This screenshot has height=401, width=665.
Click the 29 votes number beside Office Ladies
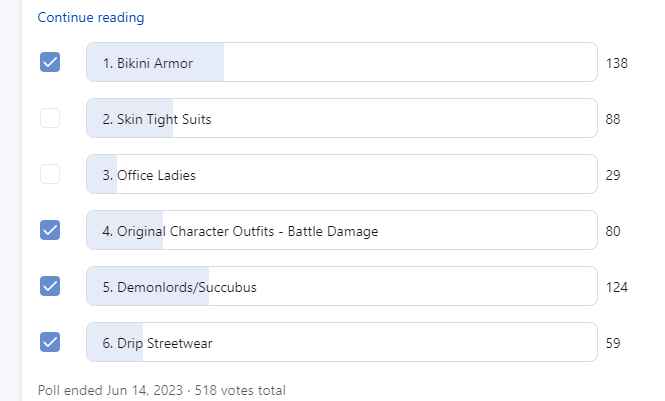coord(613,175)
